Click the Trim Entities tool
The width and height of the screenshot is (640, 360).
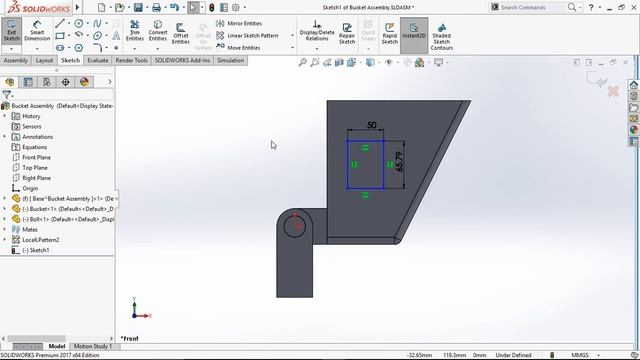[x=134, y=31]
